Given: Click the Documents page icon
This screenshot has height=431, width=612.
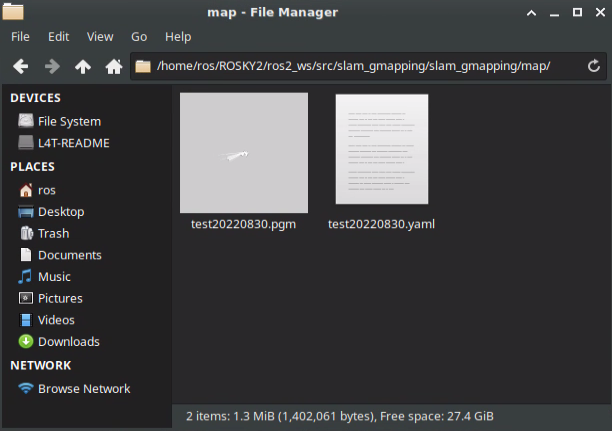Looking at the screenshot, I should point(26,255).
